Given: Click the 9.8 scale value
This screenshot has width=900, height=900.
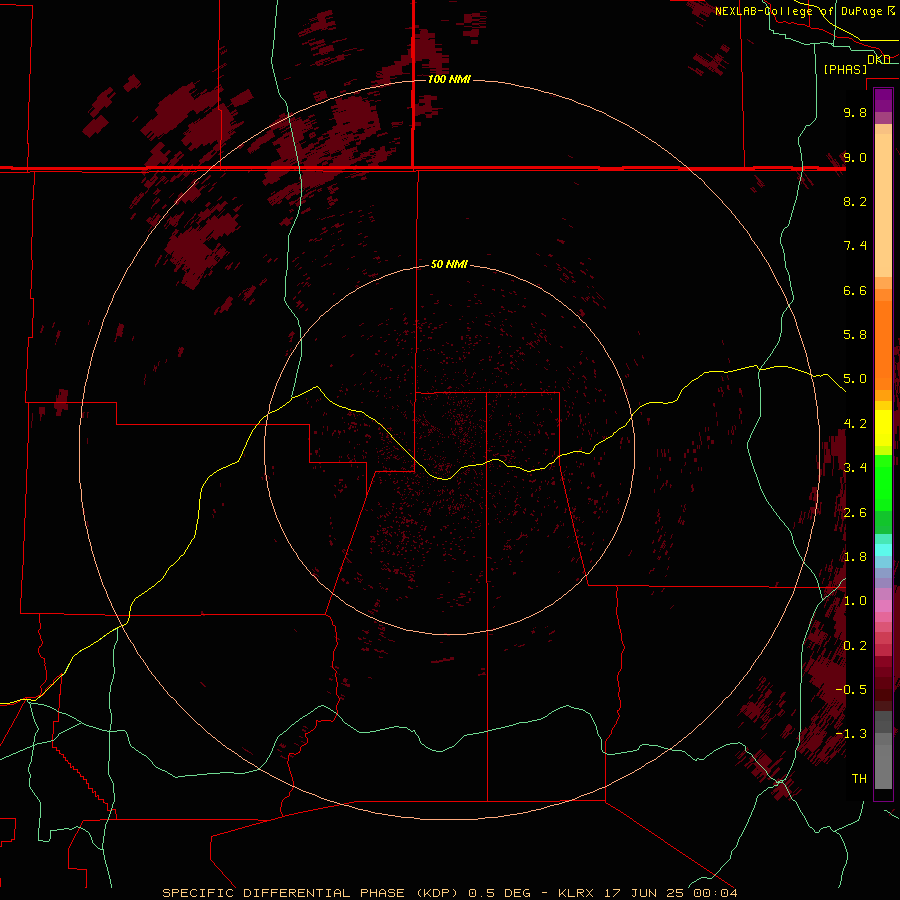Looking at the screenshot, I should (855, 112).
